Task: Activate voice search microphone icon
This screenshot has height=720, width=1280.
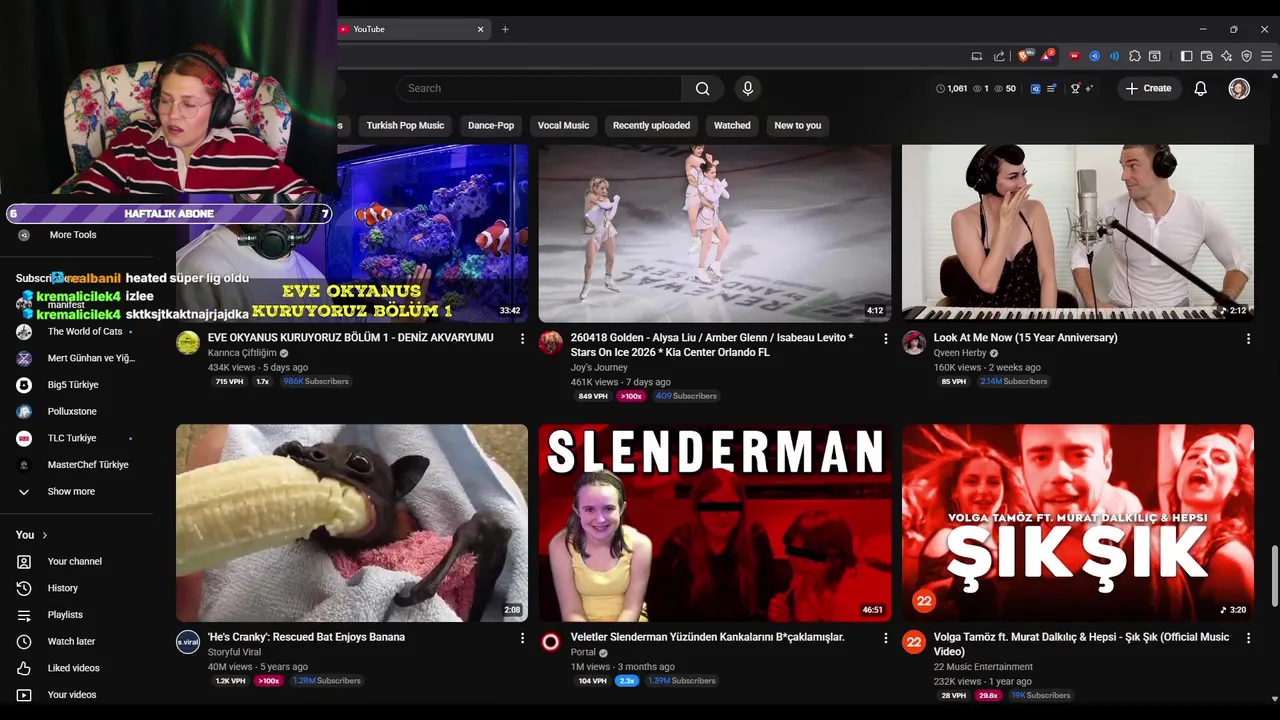Action: click(747, 88)
